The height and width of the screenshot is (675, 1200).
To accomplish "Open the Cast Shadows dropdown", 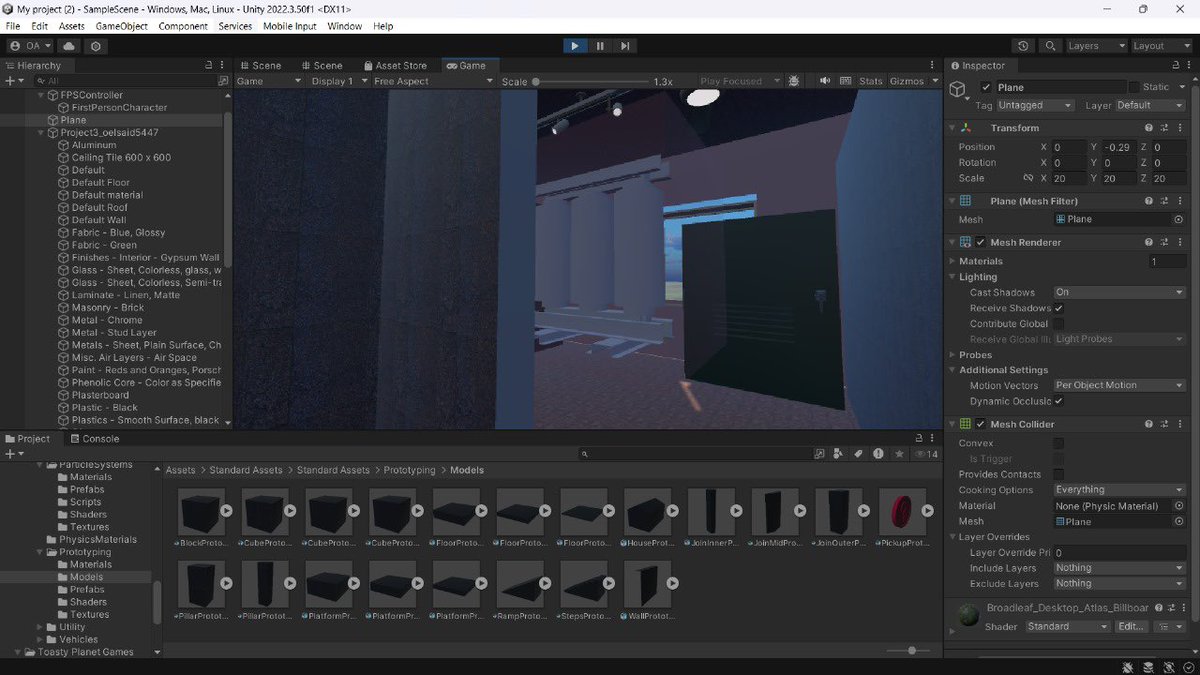I will (1119, 292).
